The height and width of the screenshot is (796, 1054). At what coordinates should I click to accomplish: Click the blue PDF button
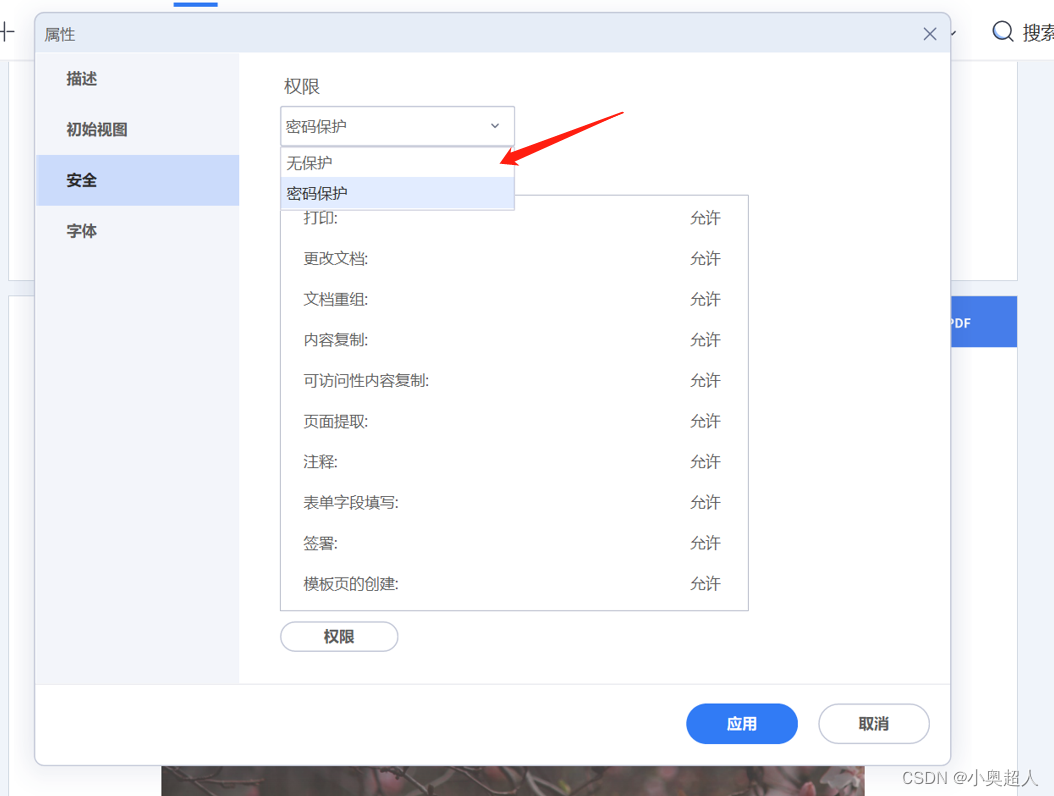[983, 322]
